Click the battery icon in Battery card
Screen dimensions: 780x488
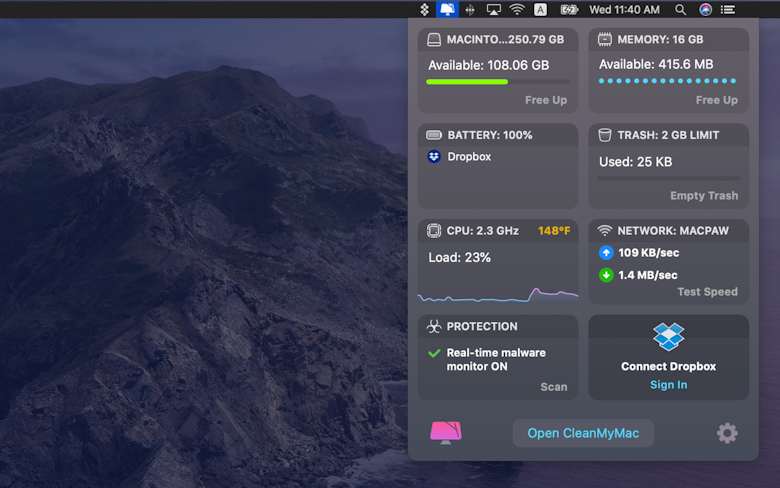[434, 135]
